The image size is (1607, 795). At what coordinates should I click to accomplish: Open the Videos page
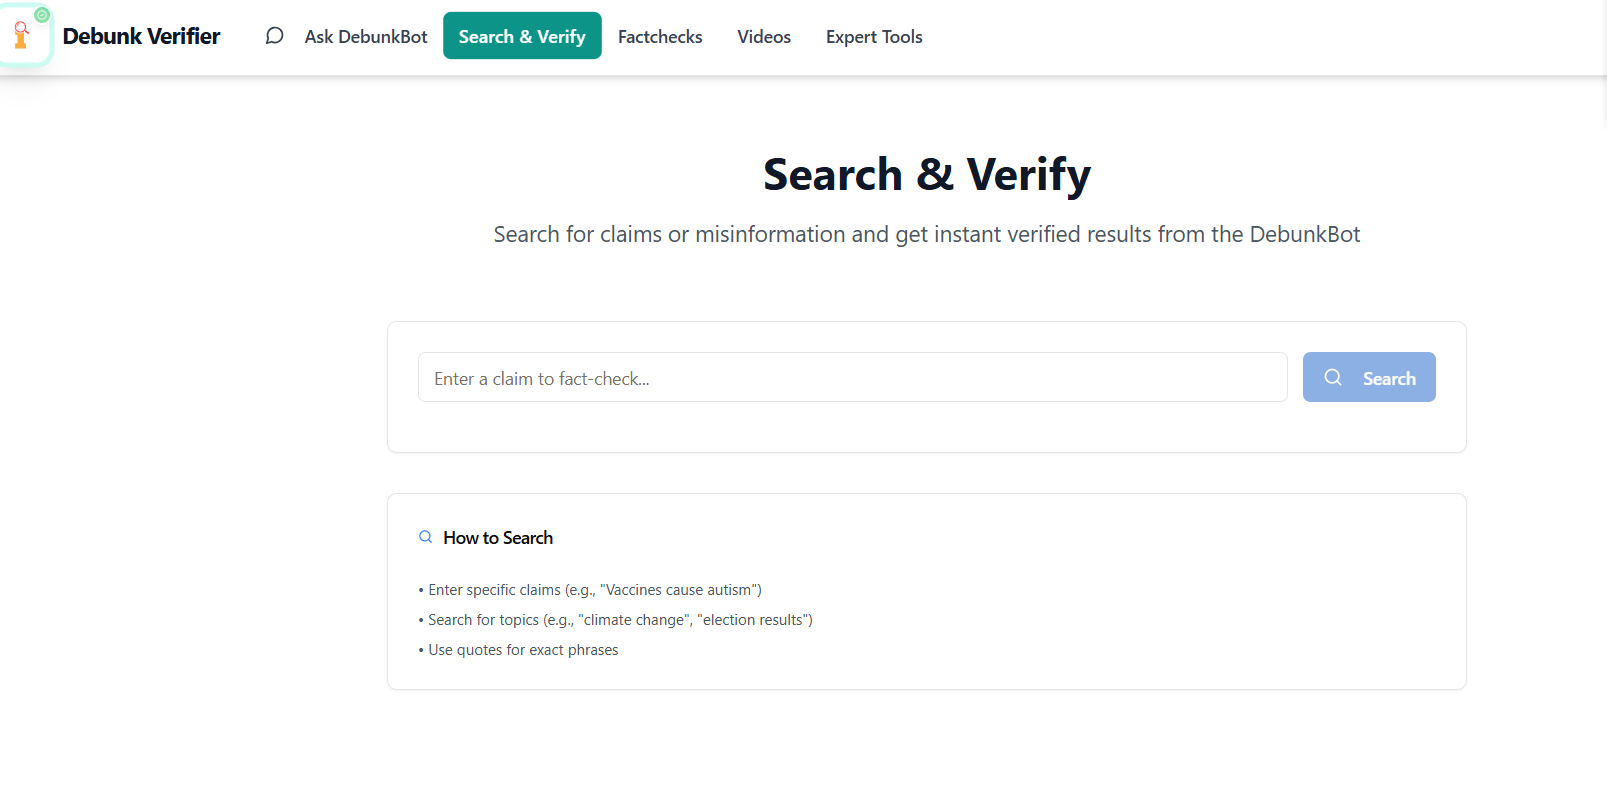[x=764, y=37]
